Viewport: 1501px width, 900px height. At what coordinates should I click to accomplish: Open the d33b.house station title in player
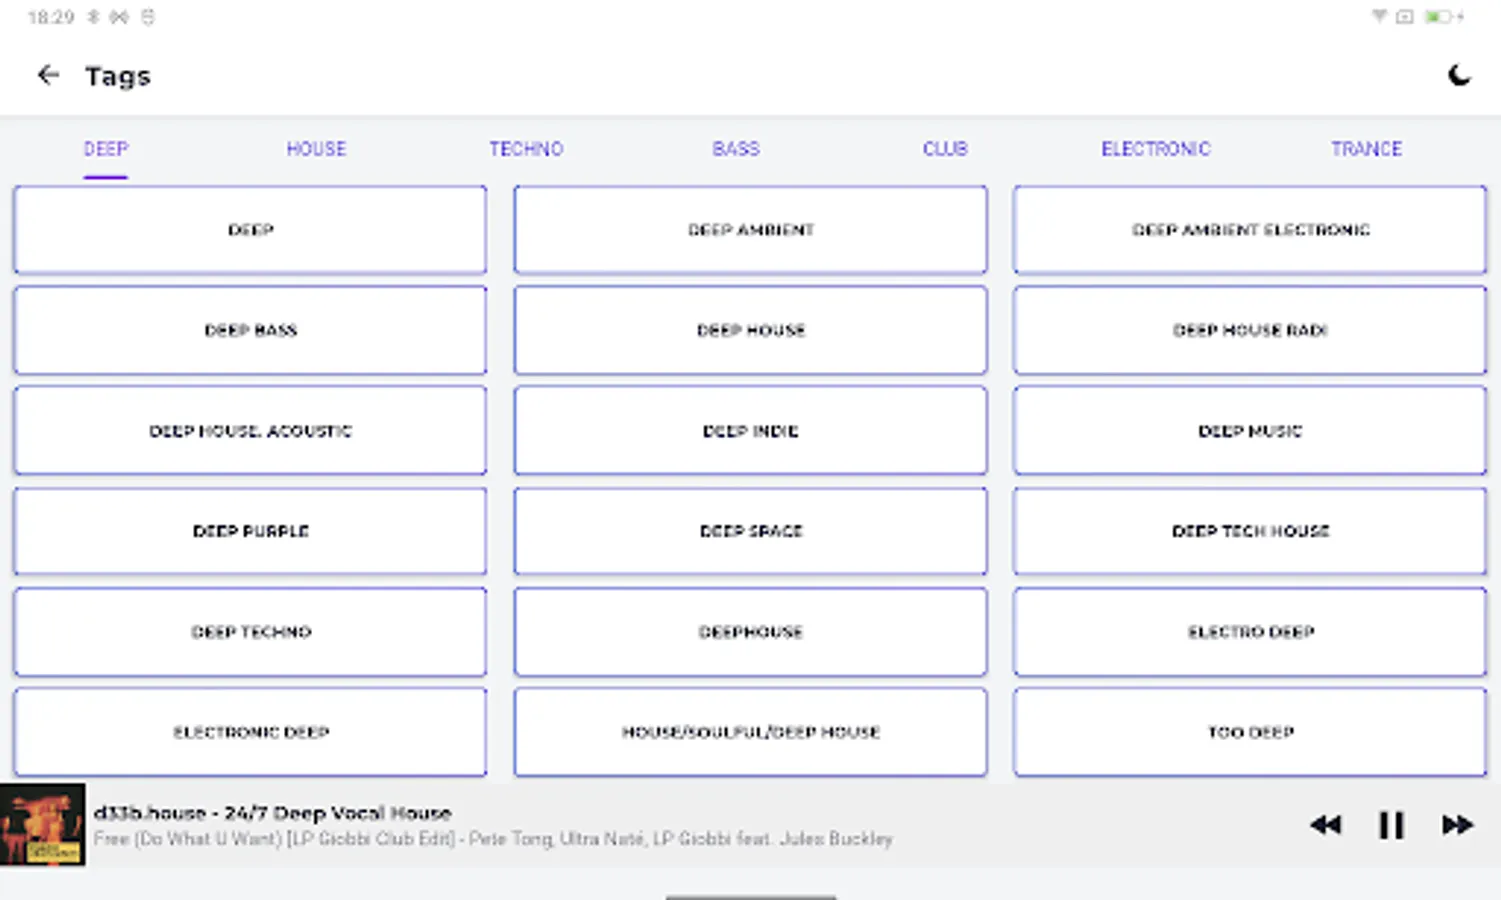click(273, 813)
